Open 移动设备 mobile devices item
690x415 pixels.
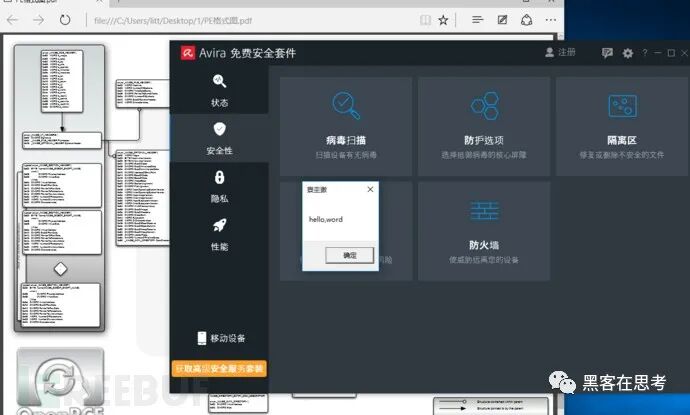click(221, 338)
